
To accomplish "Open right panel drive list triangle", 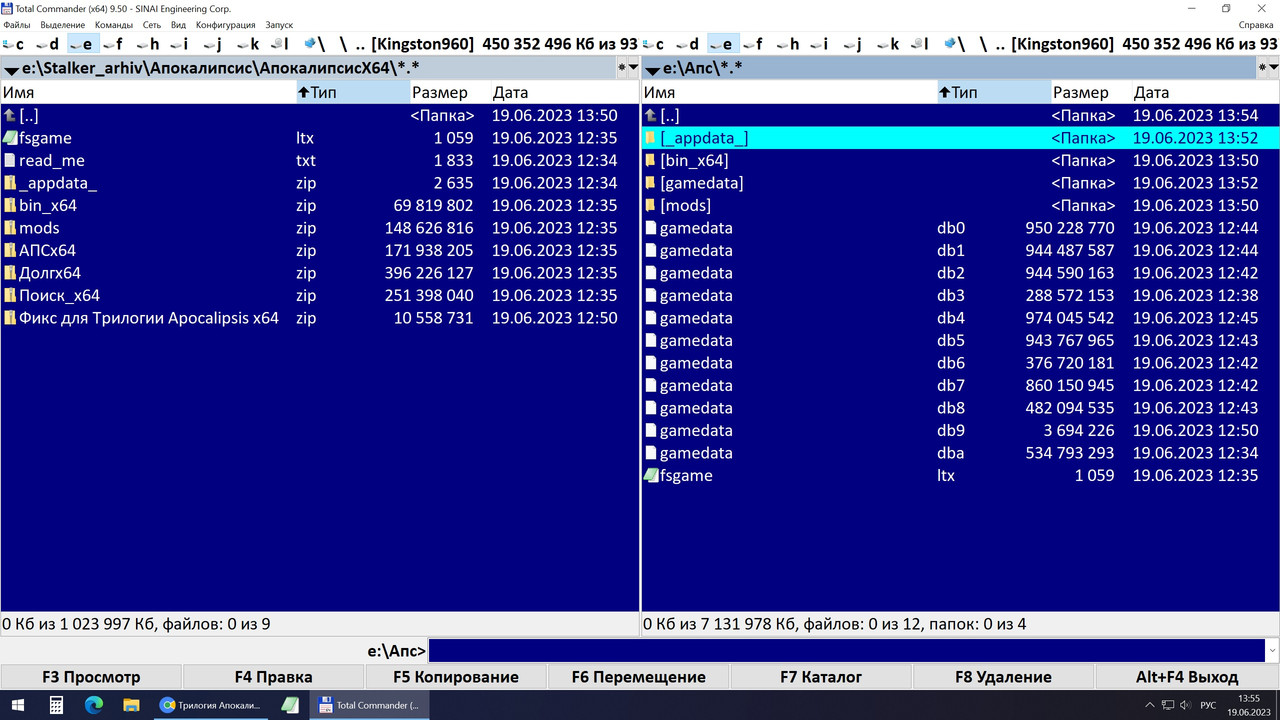I will tap(651, 70).
